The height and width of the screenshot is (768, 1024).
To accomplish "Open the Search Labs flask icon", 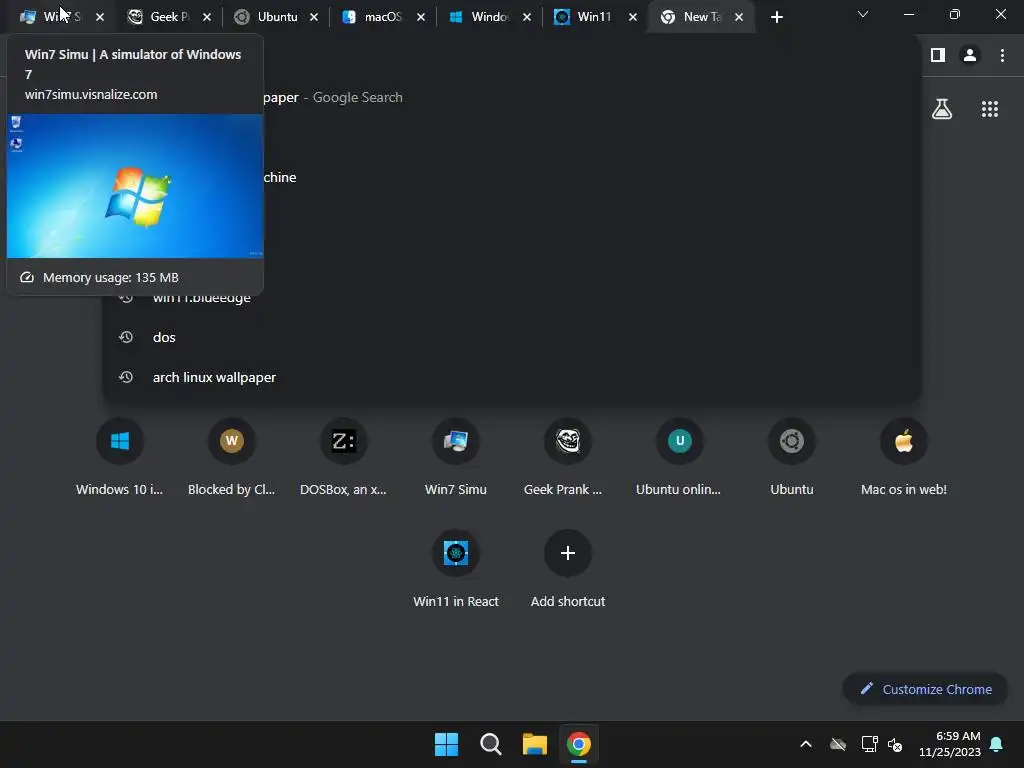I will pos(942,109).
